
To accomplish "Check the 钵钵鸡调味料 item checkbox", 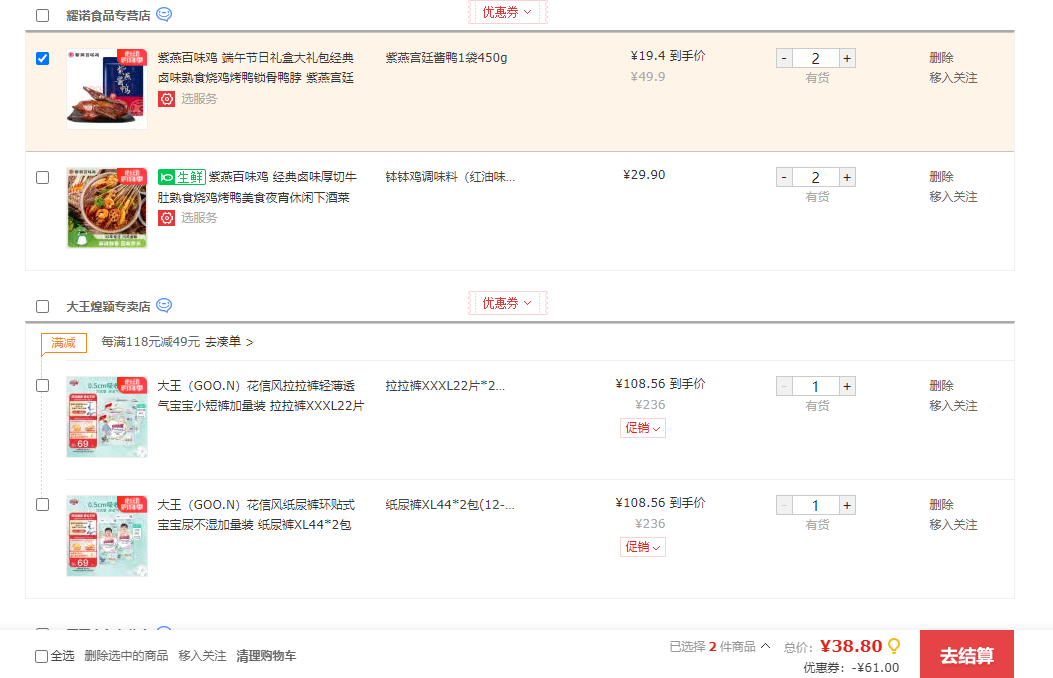I will tap(42, 177).
